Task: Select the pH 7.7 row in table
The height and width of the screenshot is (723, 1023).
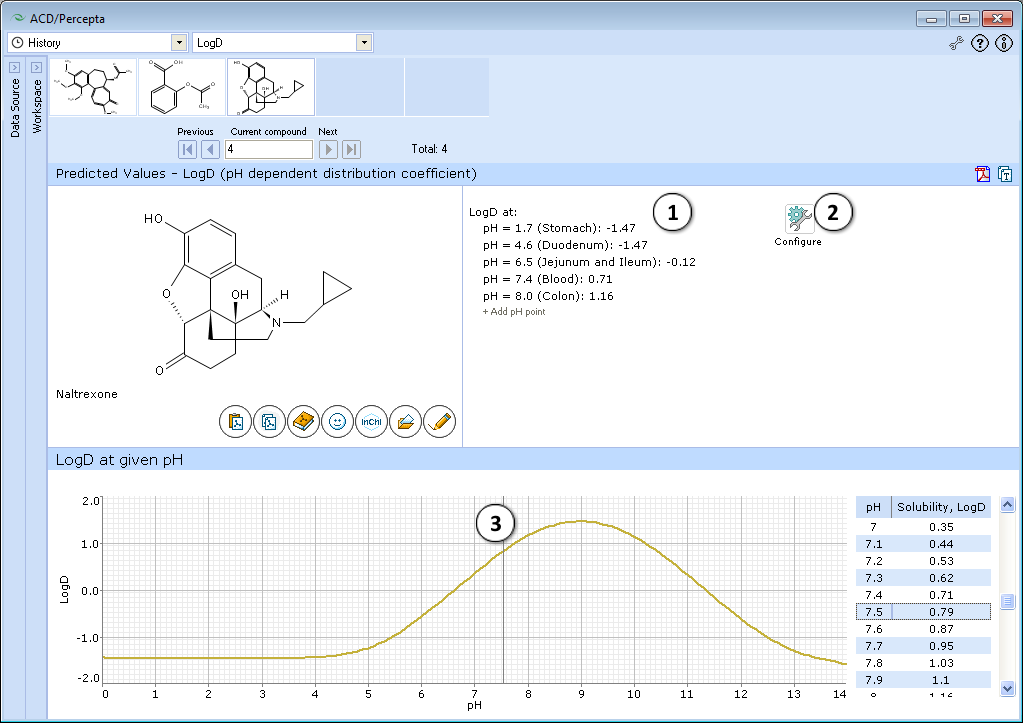Action: click(923, 646)
